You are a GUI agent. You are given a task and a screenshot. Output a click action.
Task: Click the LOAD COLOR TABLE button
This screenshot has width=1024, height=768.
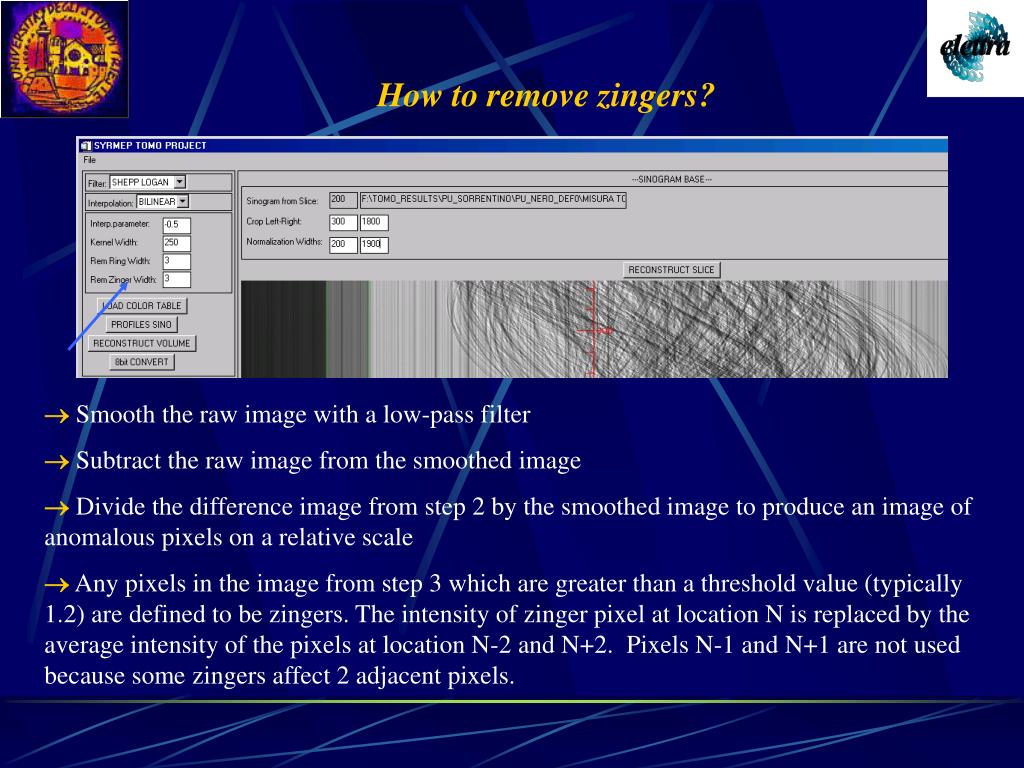(142, 306)
